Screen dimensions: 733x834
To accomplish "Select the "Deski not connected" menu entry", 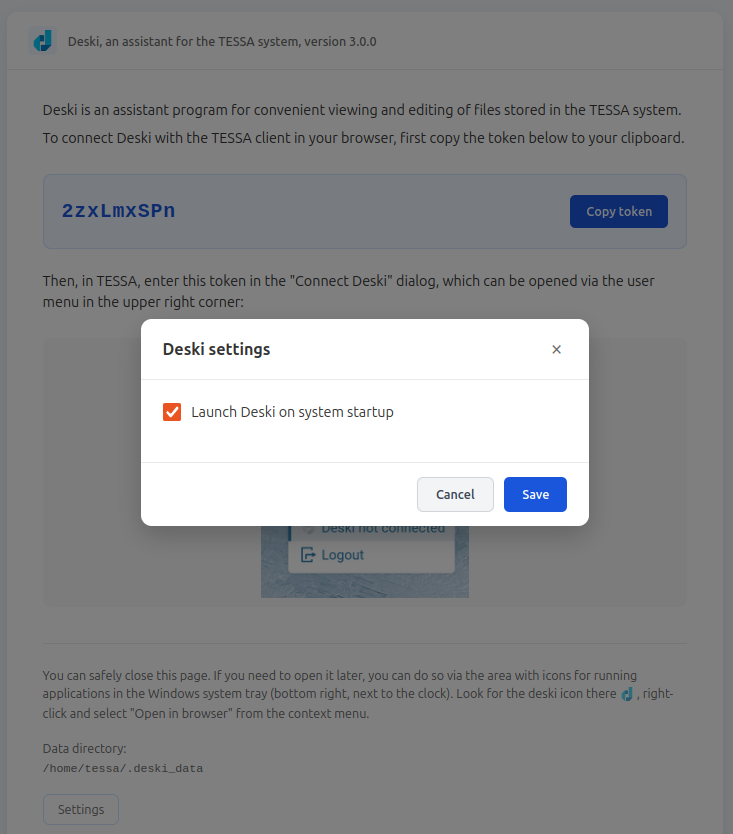I will click(382, 529).
